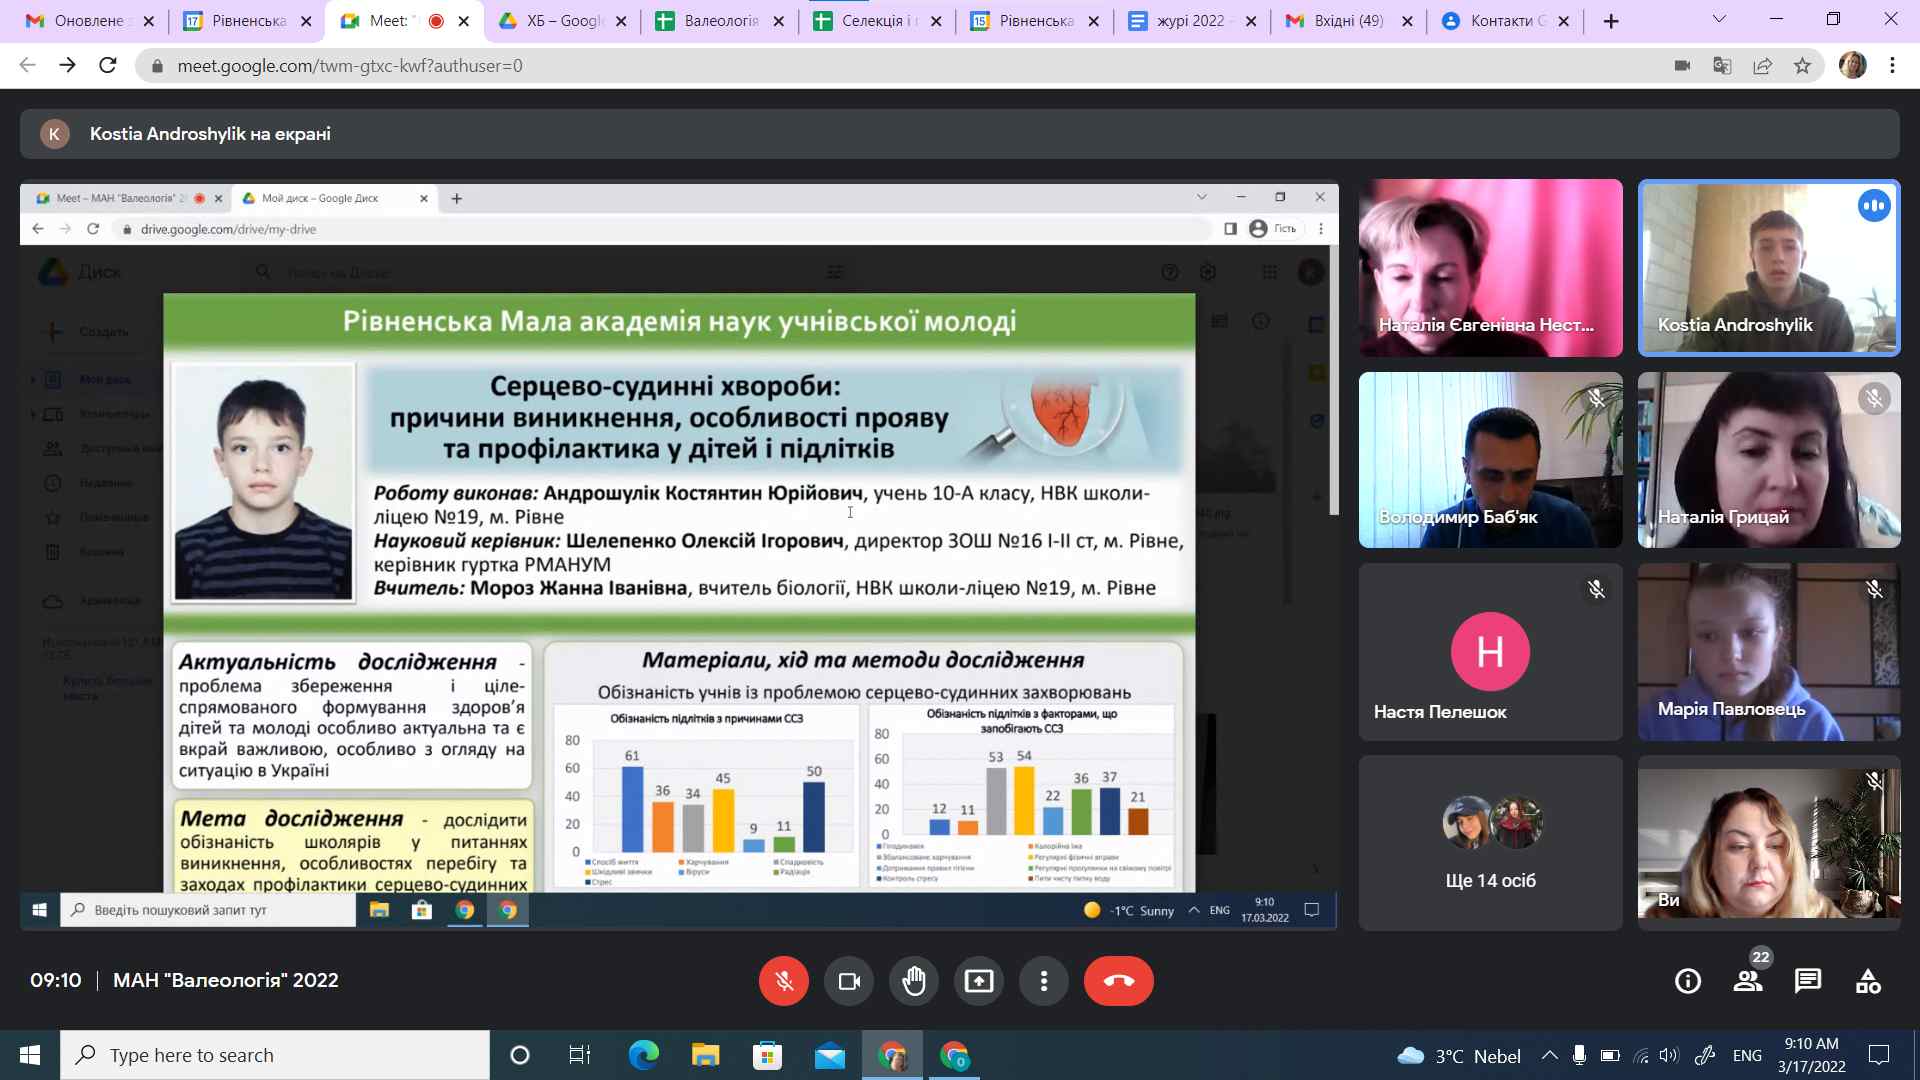The width and height of the screenshot is (1920, 1080).
Task: Click translate page icon in address bar
Action: coord(1722,66)
